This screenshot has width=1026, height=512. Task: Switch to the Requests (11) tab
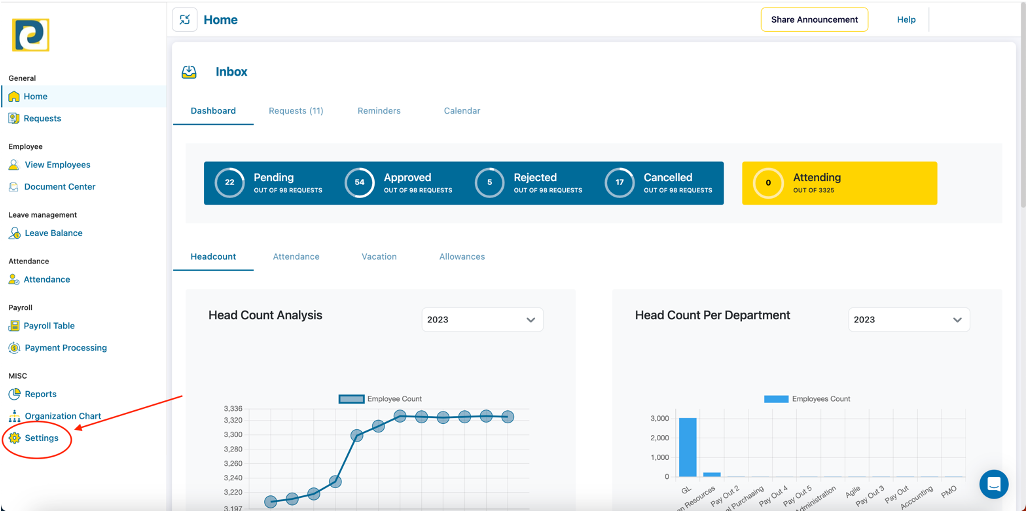(295, 111)
